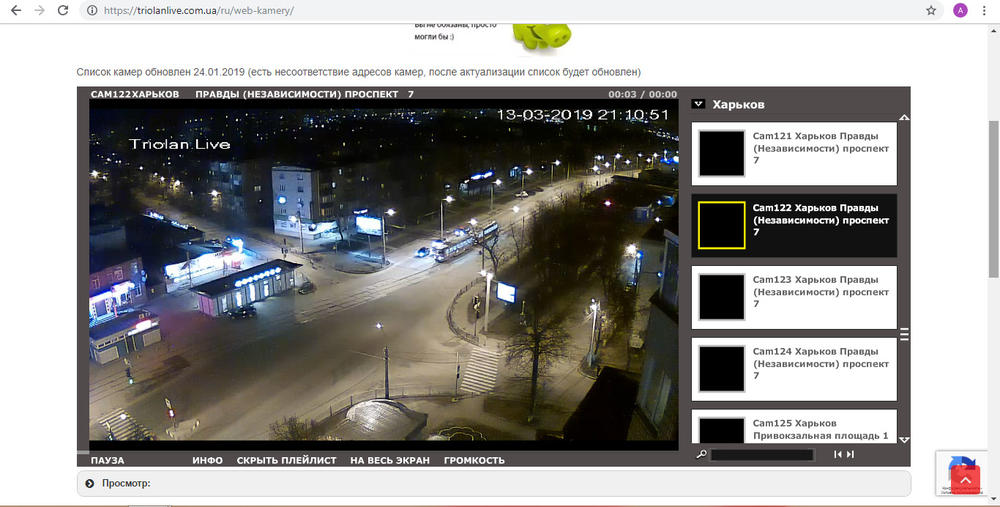Skip to the next camera
This screenshot has width=1000, height=507.
tap(850, 454)
